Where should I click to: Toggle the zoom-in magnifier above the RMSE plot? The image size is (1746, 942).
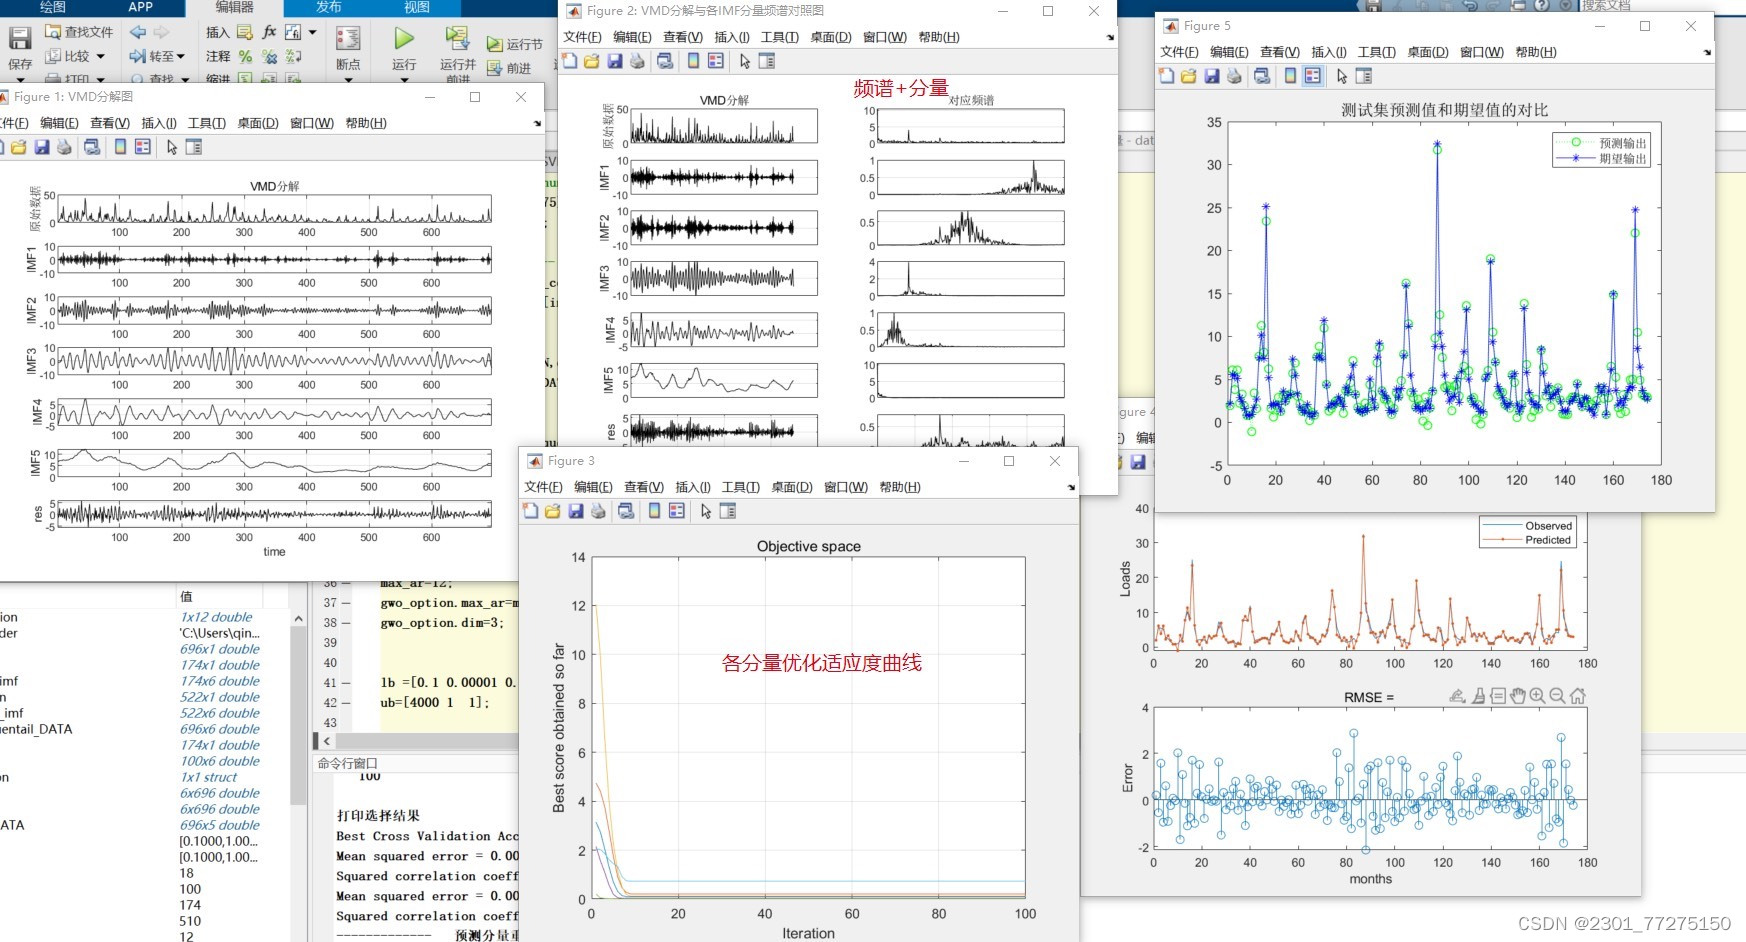point(1536,697)
